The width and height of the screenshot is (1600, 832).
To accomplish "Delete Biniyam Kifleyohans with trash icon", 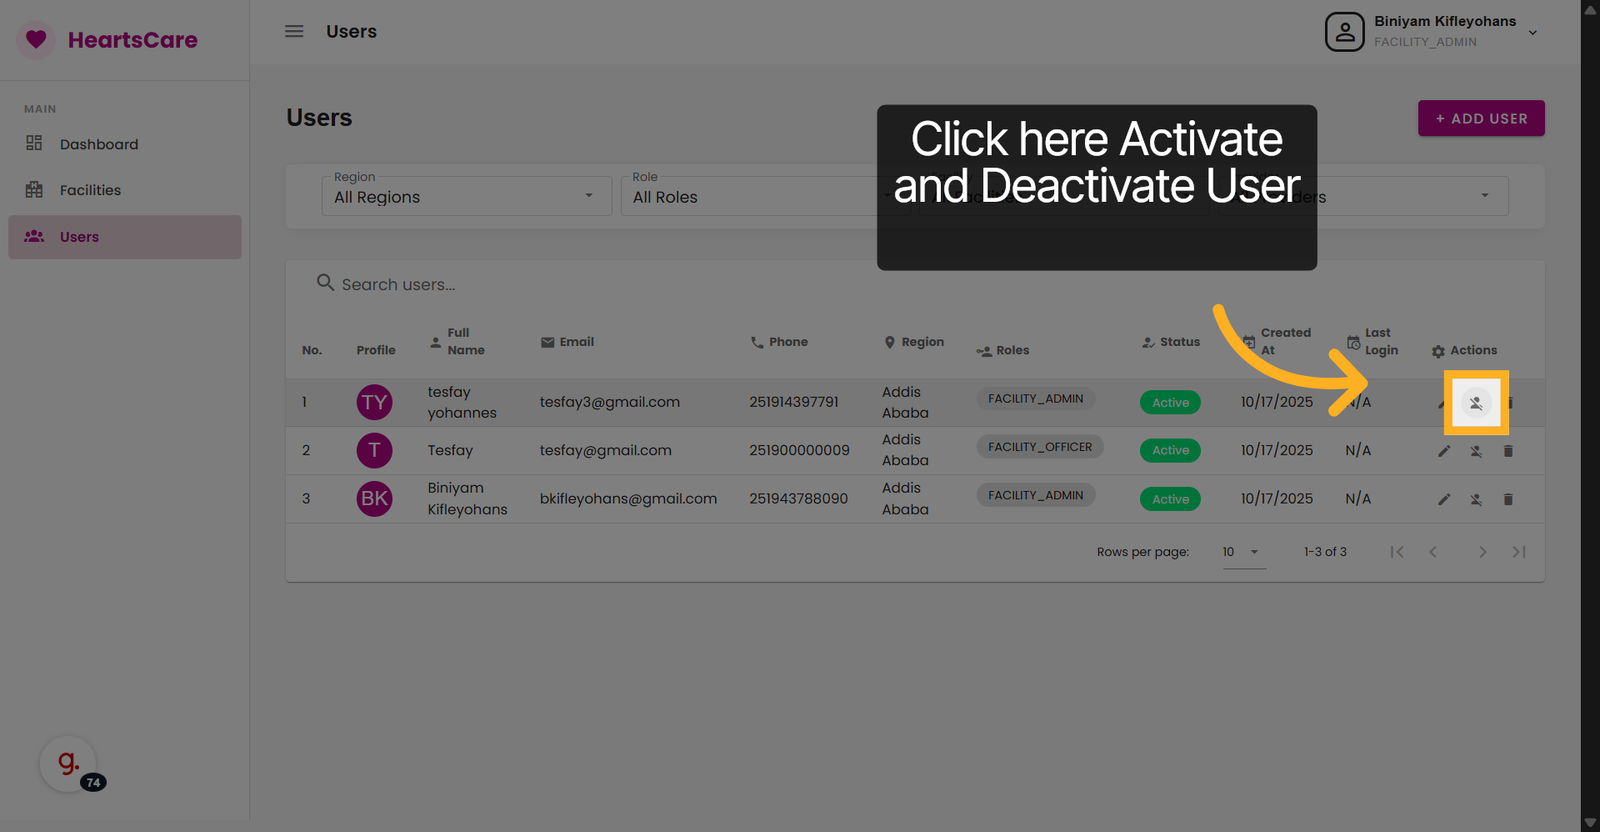I will coord(1508,499).
